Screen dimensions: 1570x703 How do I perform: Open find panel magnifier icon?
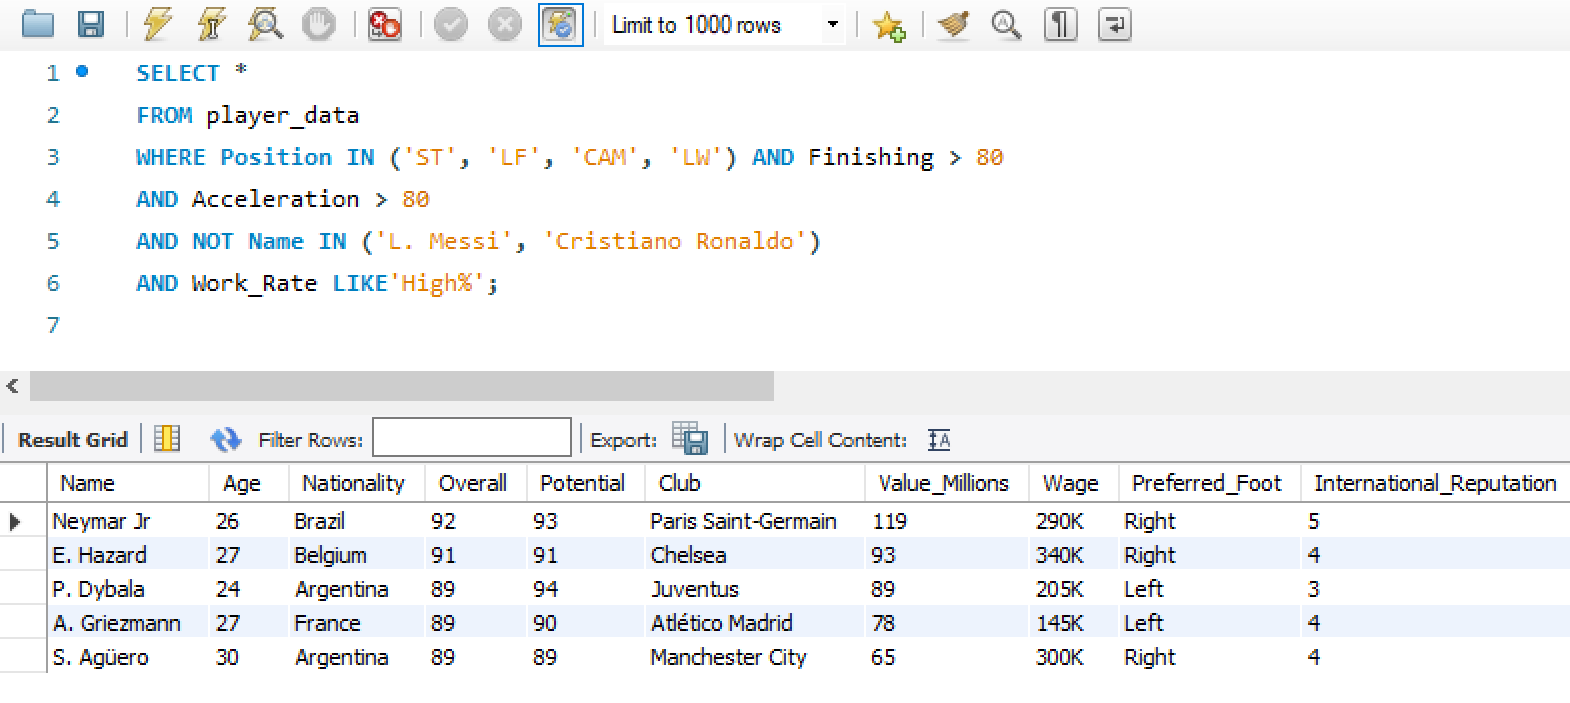pos(1006,24)
